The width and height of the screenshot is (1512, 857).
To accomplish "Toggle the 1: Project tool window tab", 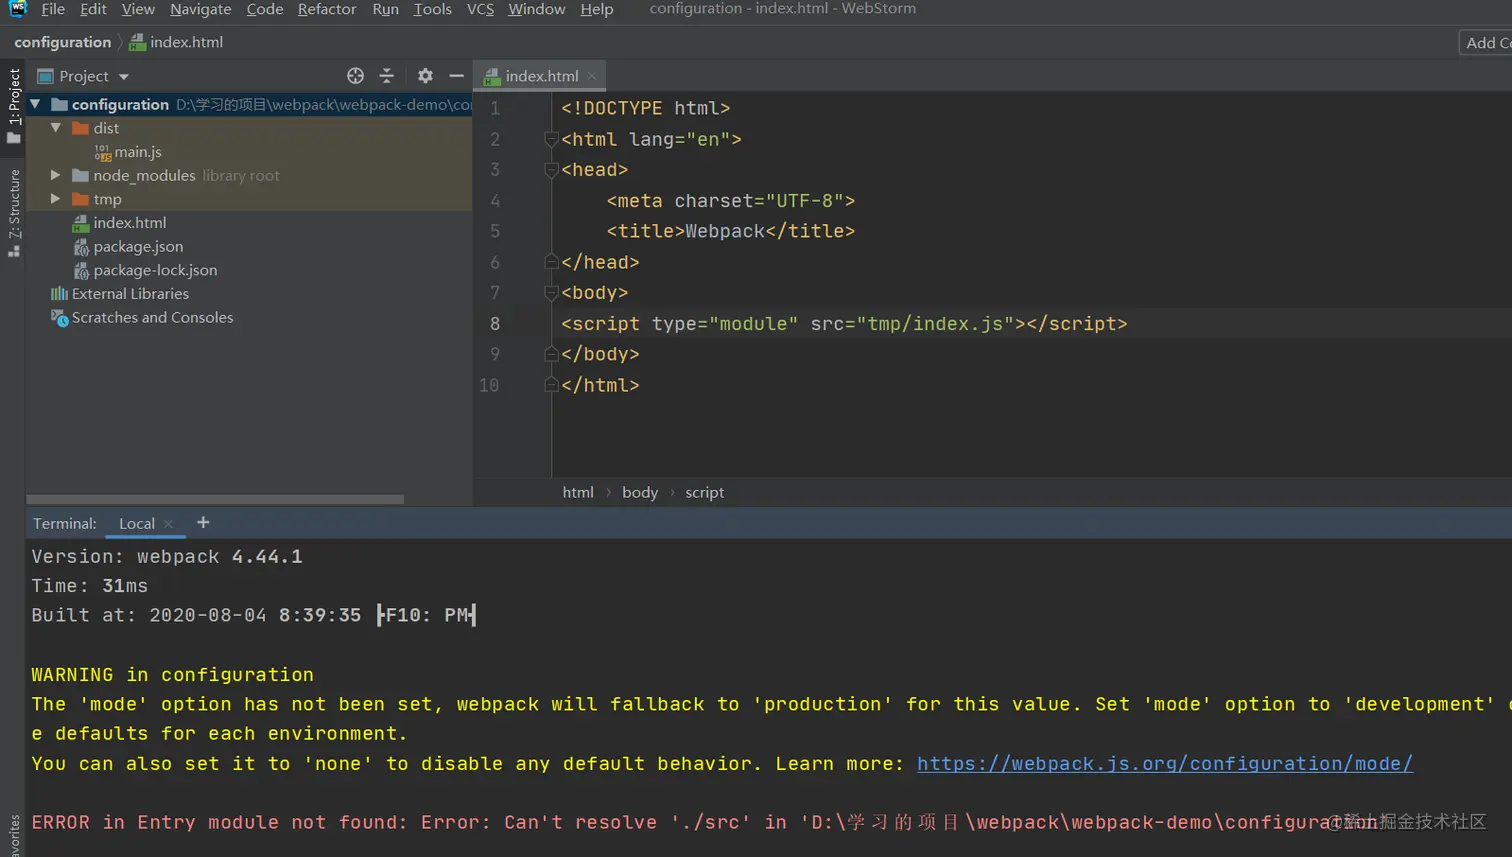I will 13,106.
